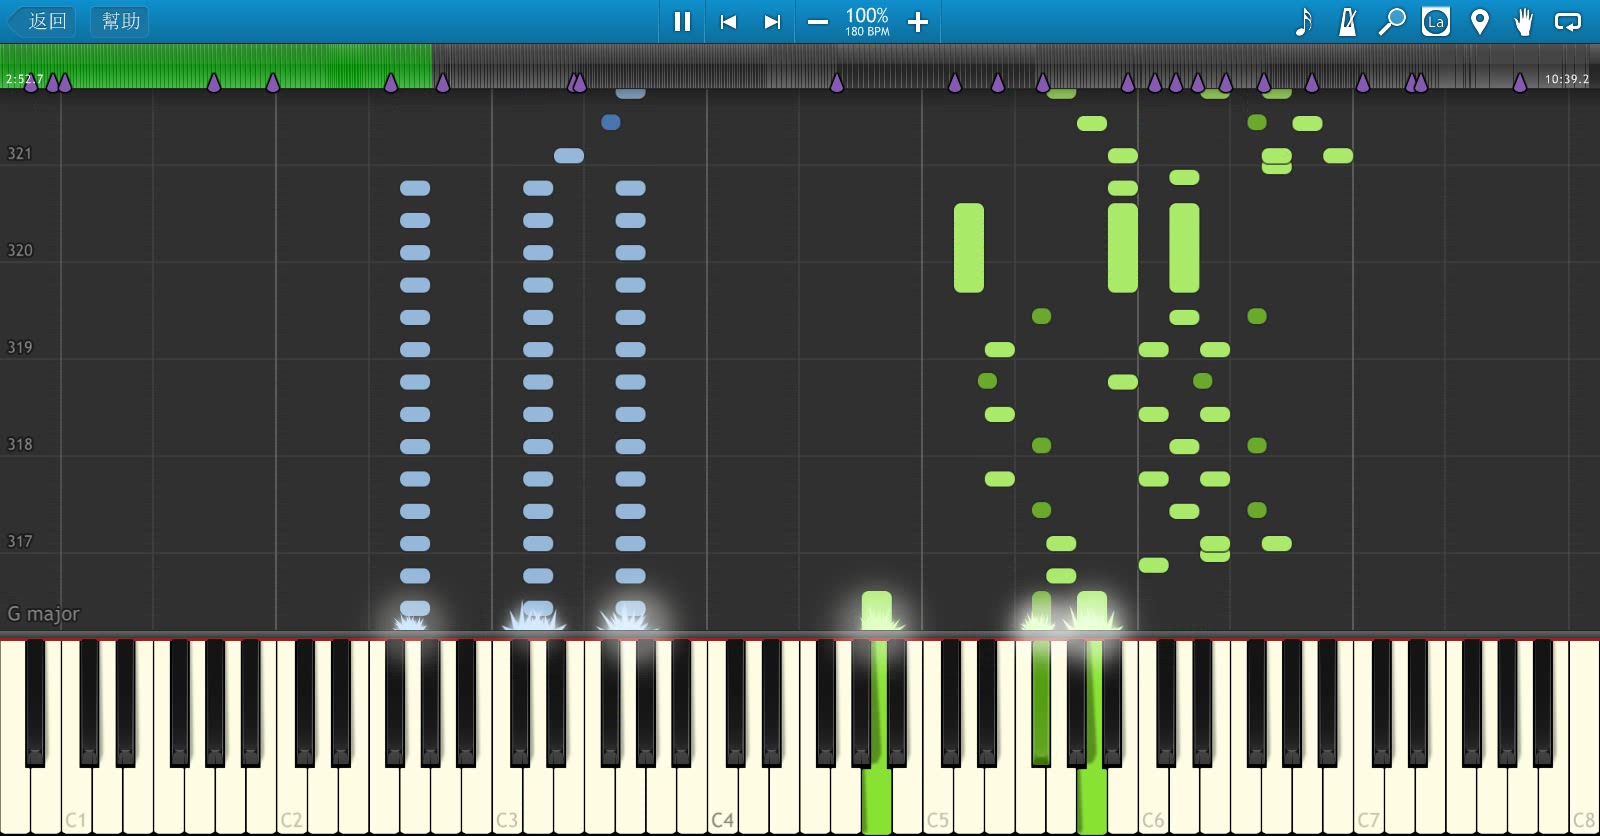The width and height of the screenshot is (1600, 836).
Task: Click measure number 318
Action: click(x=20, y=444)
